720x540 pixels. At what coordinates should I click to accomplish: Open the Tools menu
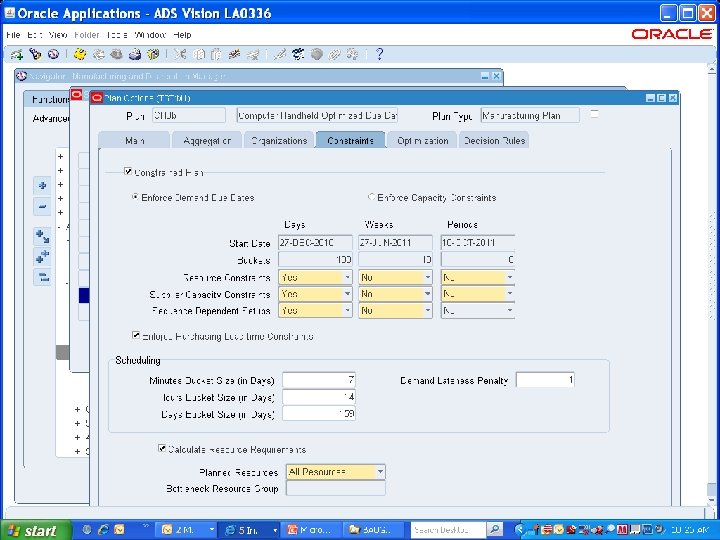[117, 35]
